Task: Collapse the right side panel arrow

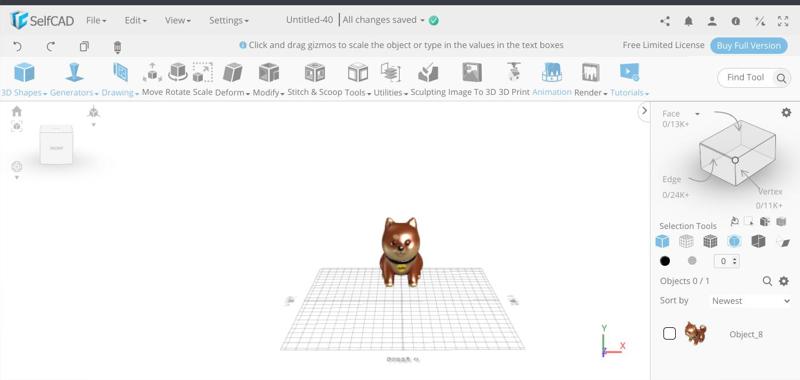Action: point(644,111)
